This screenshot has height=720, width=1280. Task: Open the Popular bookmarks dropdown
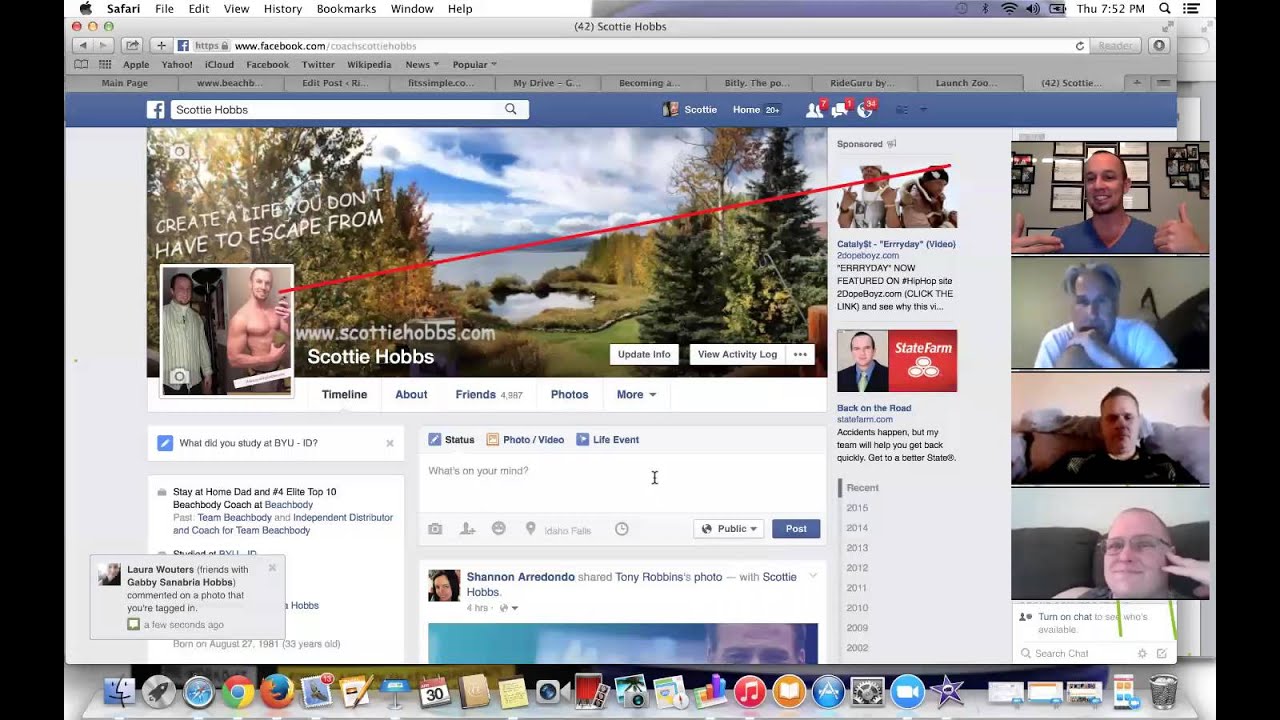point(474,65)
